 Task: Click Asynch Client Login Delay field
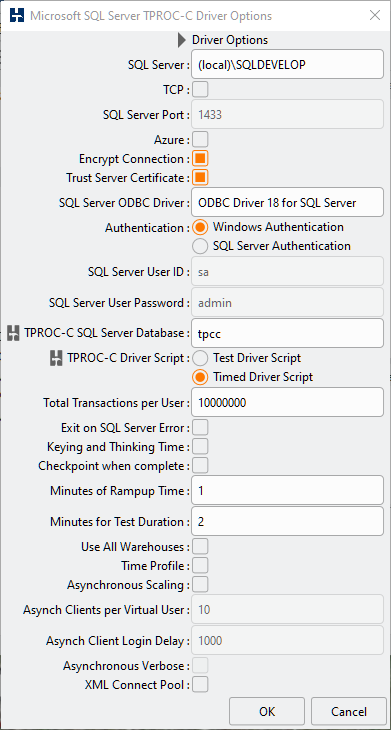click(287, 640)
